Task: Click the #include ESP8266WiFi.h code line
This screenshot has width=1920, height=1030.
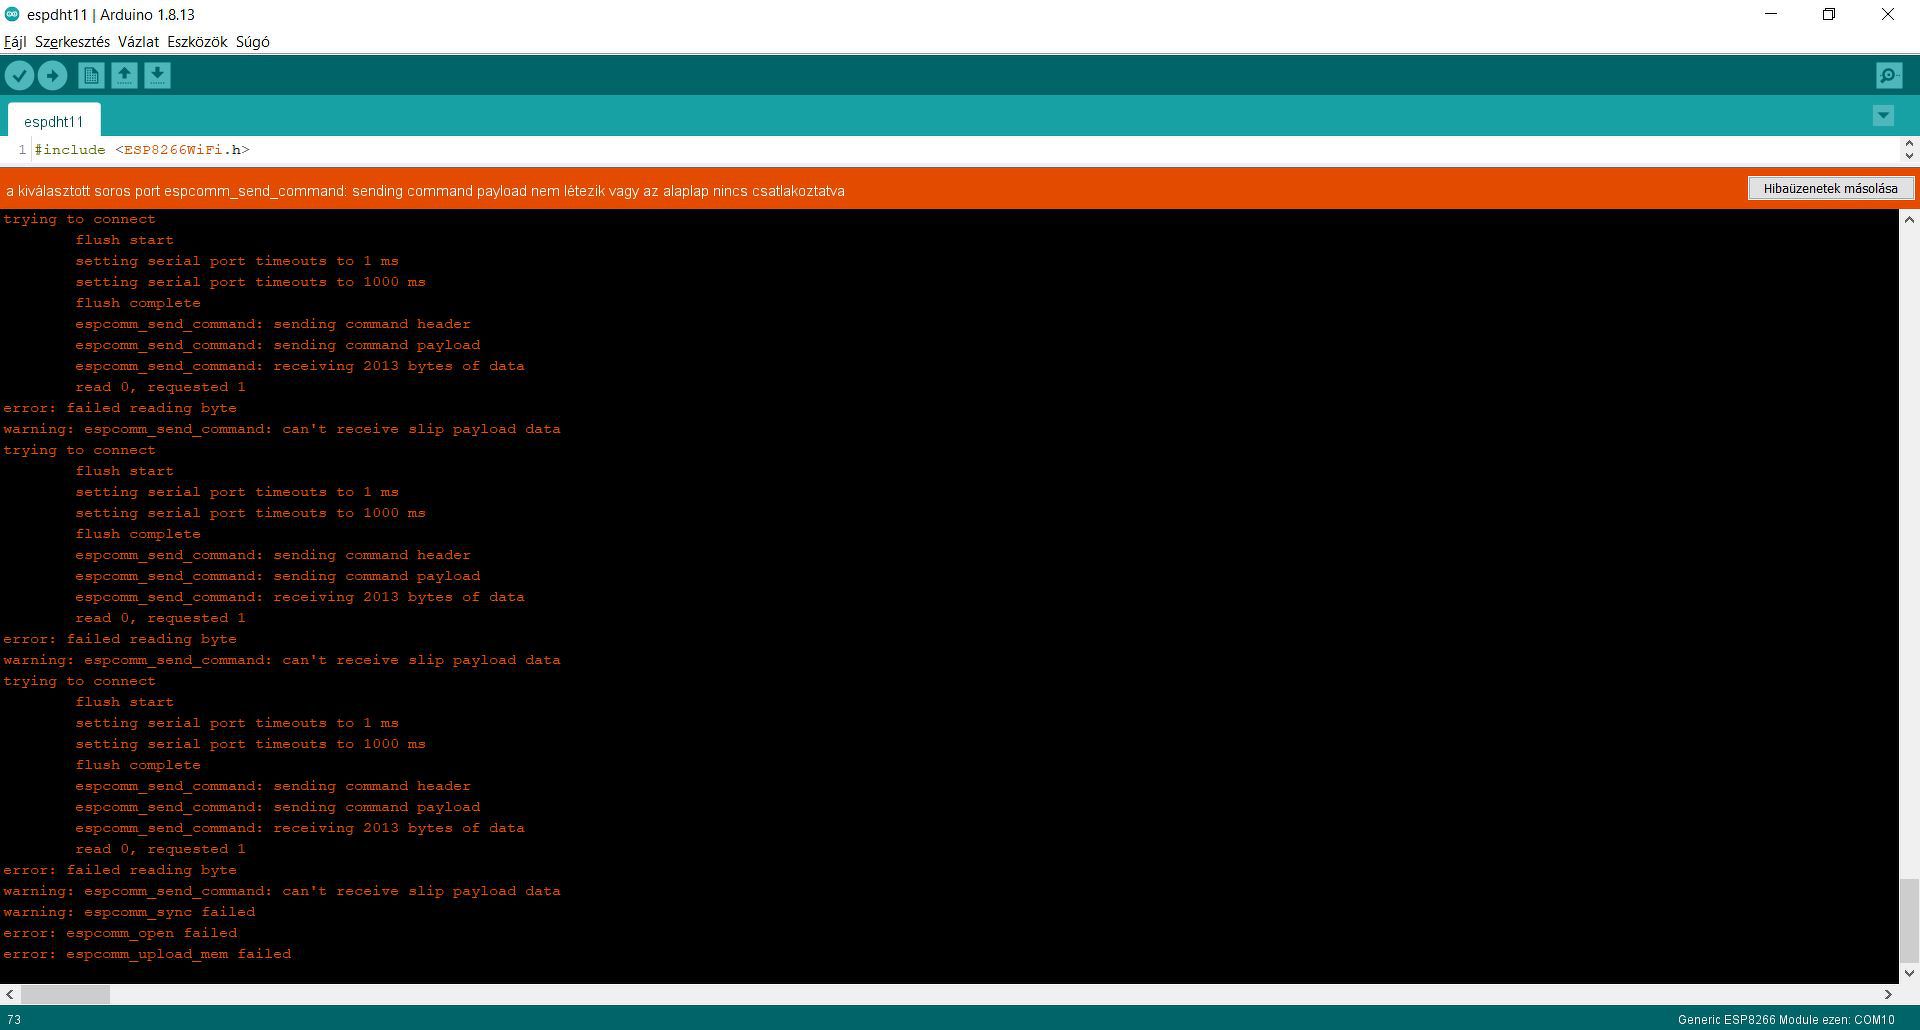Action: [x=142, y=150]
